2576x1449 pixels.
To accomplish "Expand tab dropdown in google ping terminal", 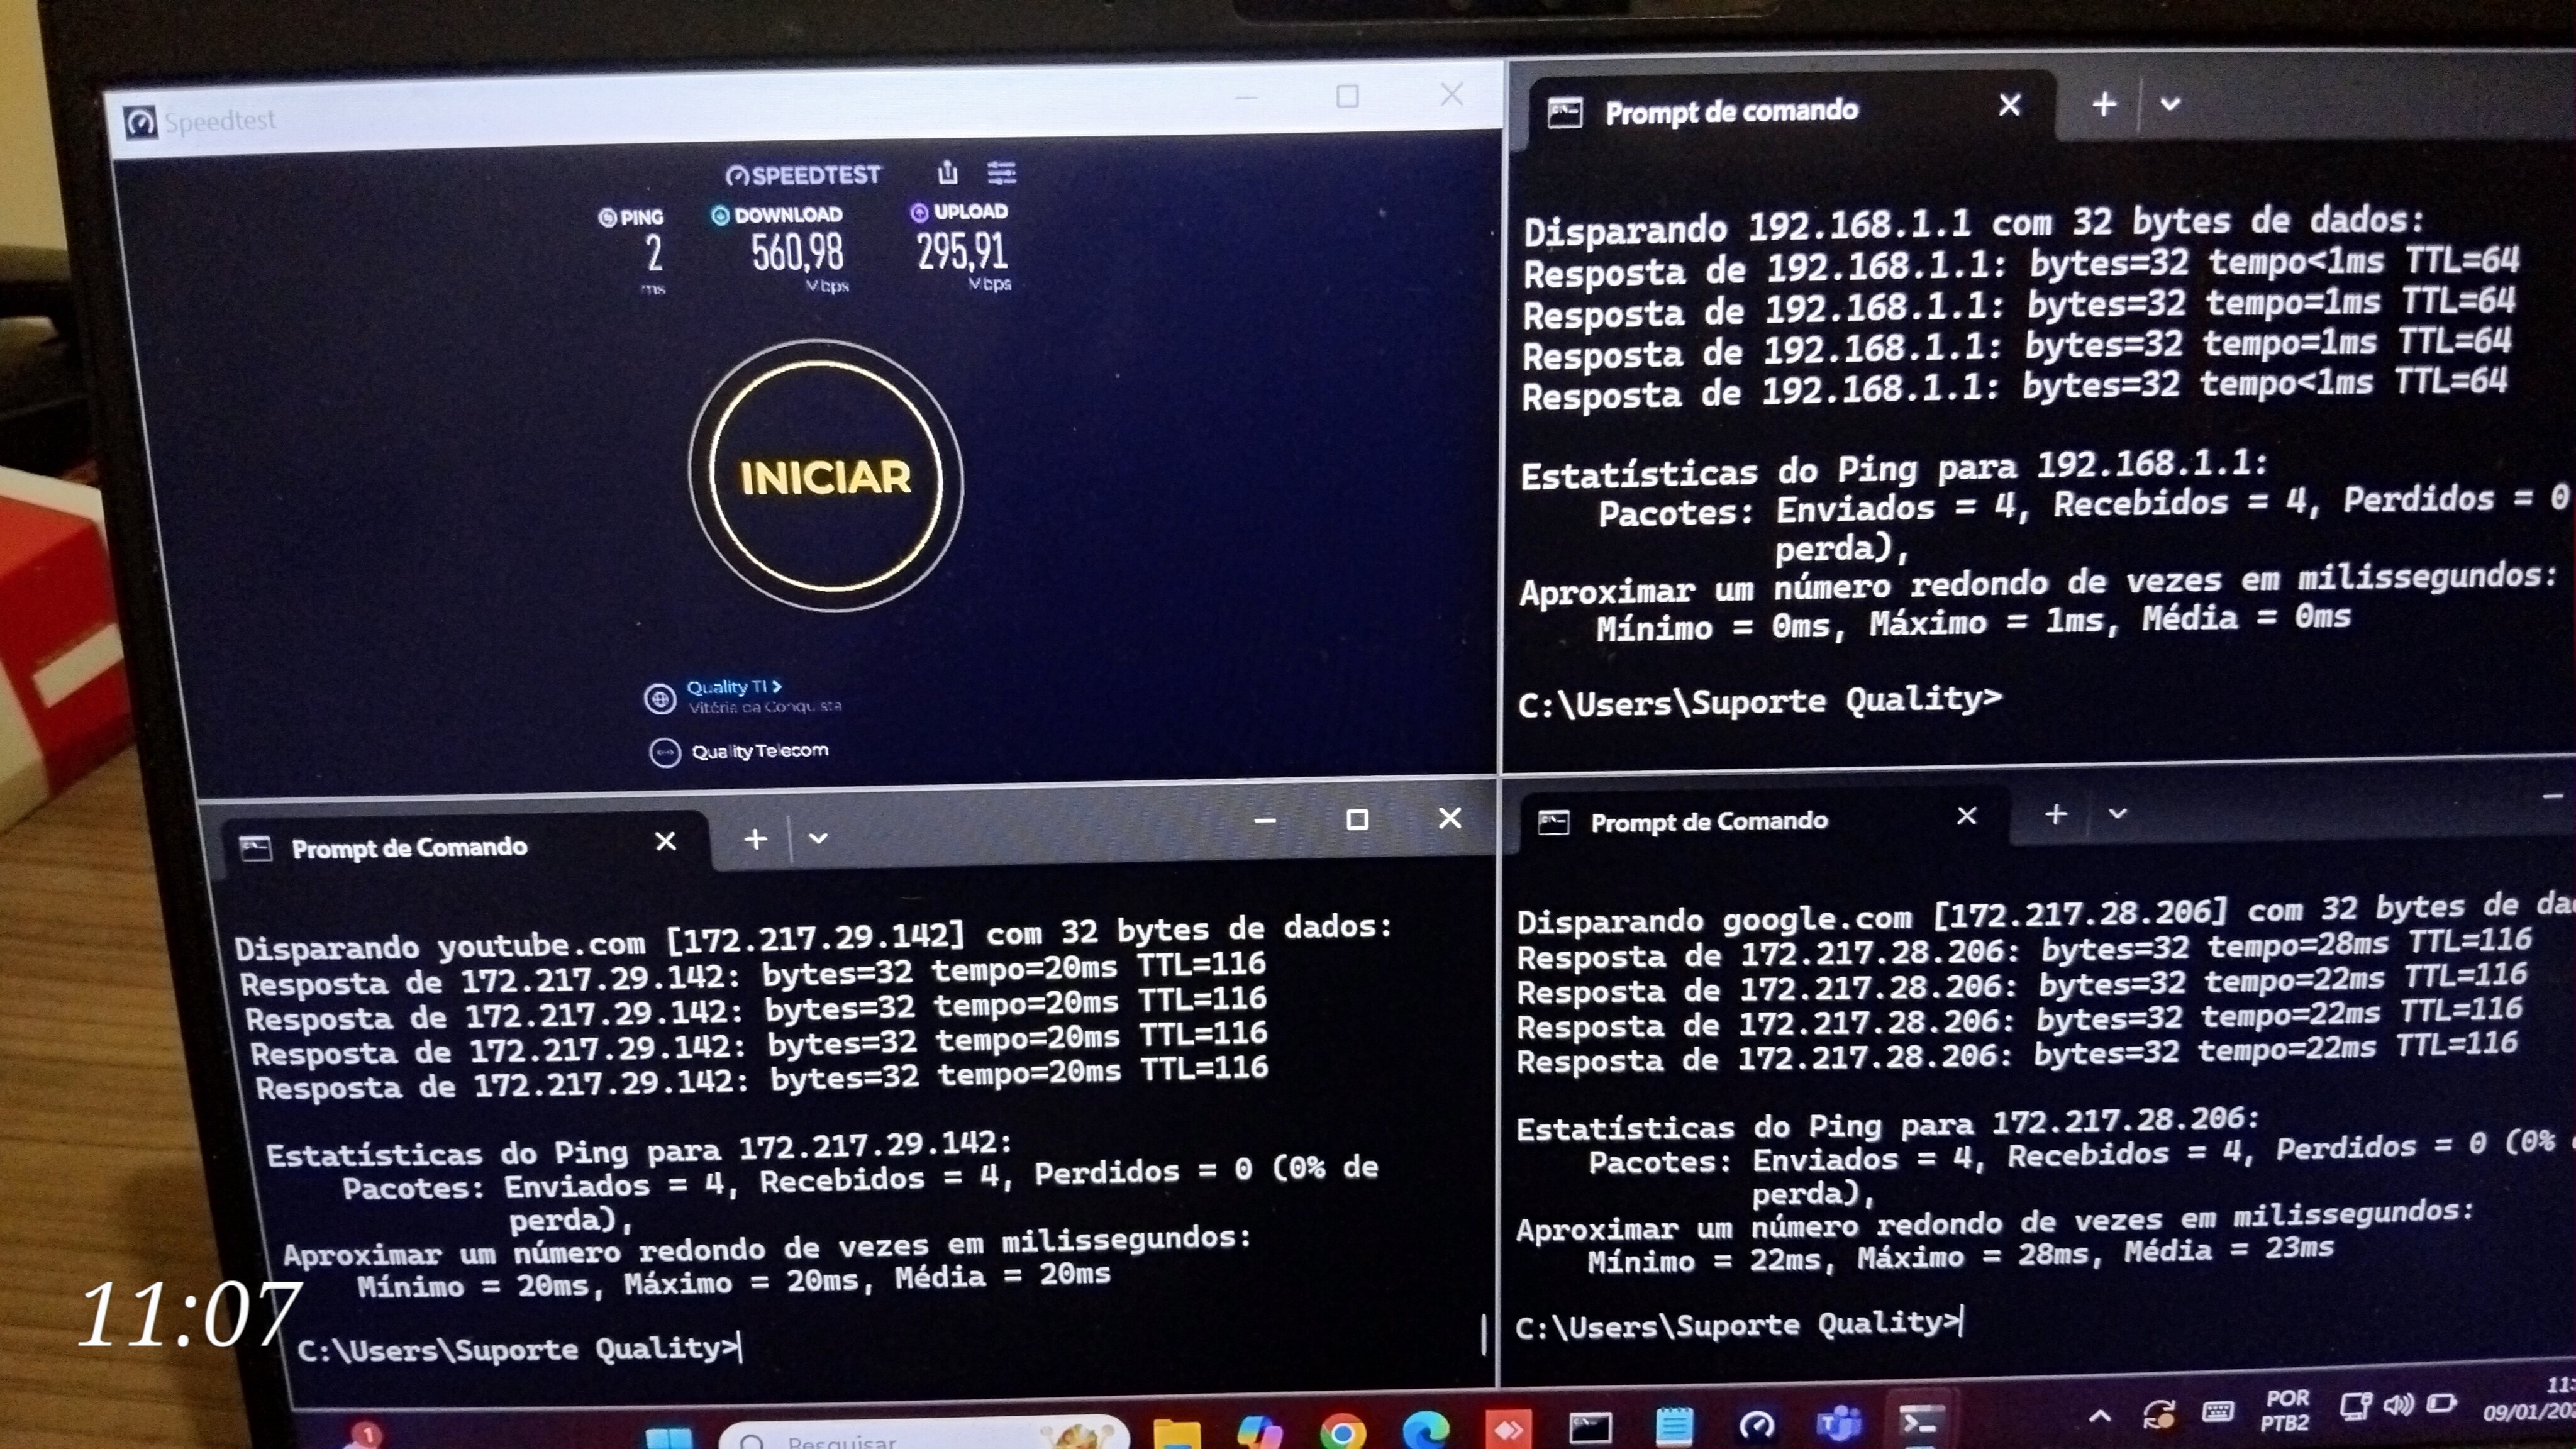I will coord(2117,814).
